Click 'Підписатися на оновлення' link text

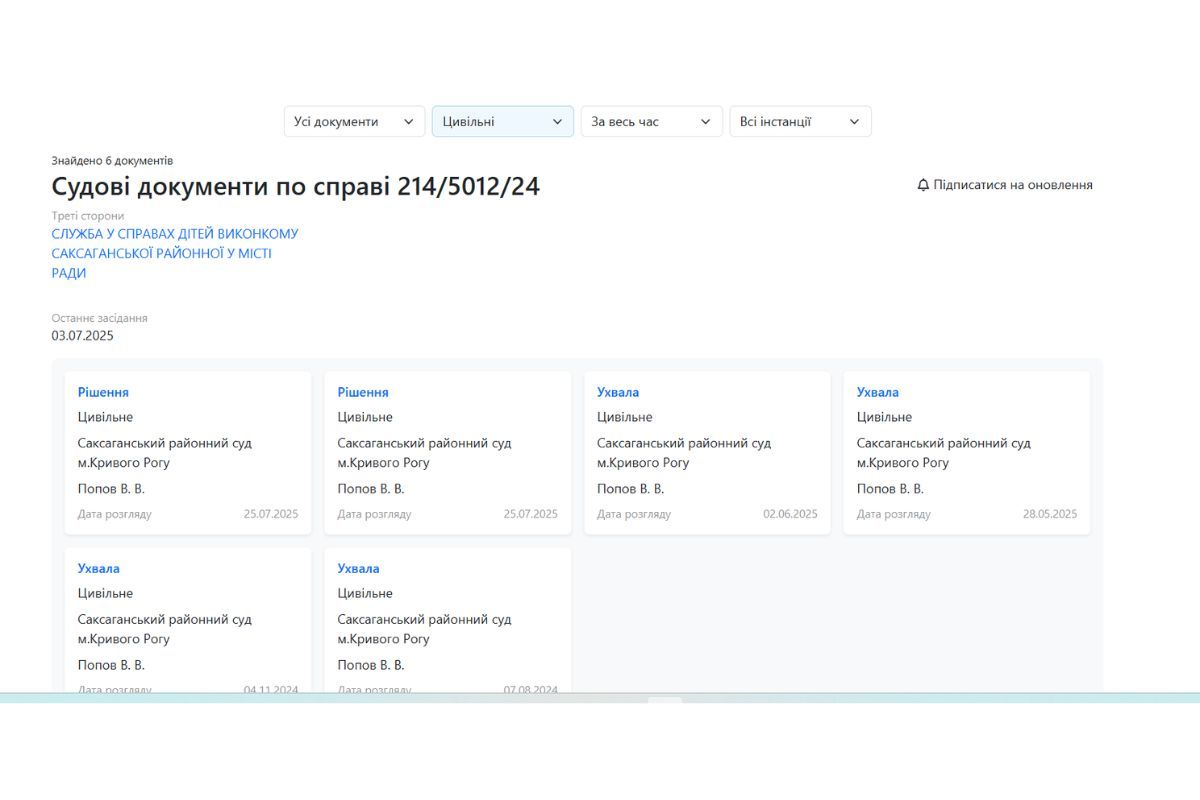1013,185
